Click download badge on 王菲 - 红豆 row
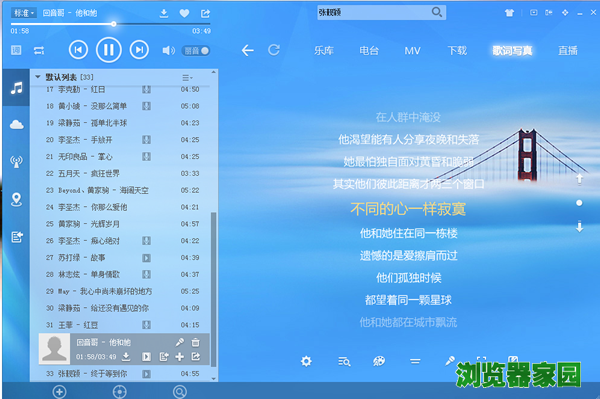Viewport: 600px width, 399px height. point(146,325)
